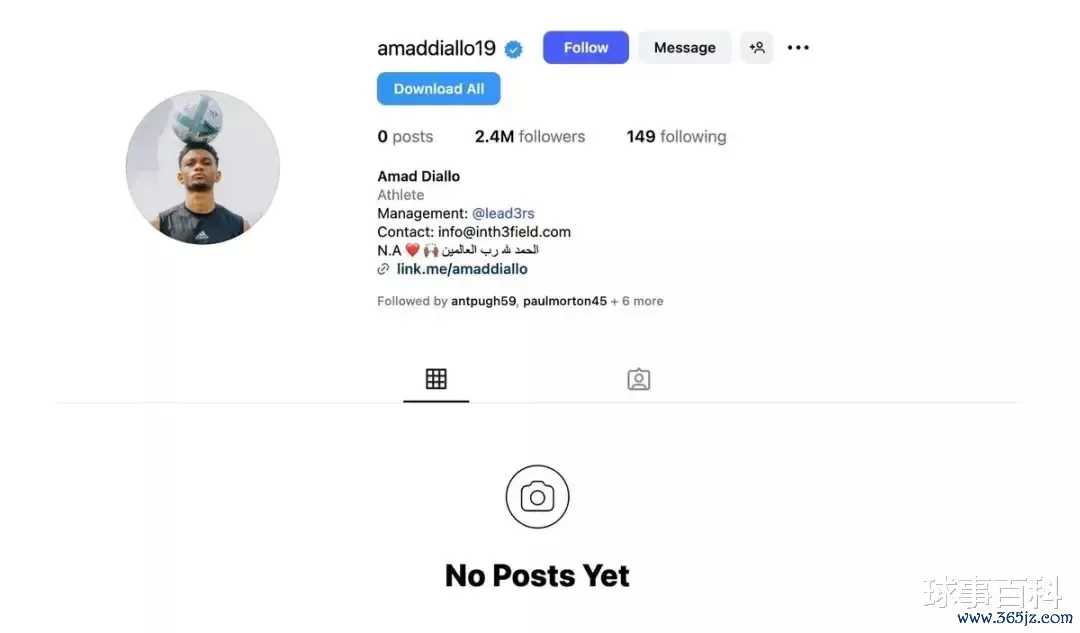Click the chain link icon in bio
1080x633 pixels.
pos(383,269)
